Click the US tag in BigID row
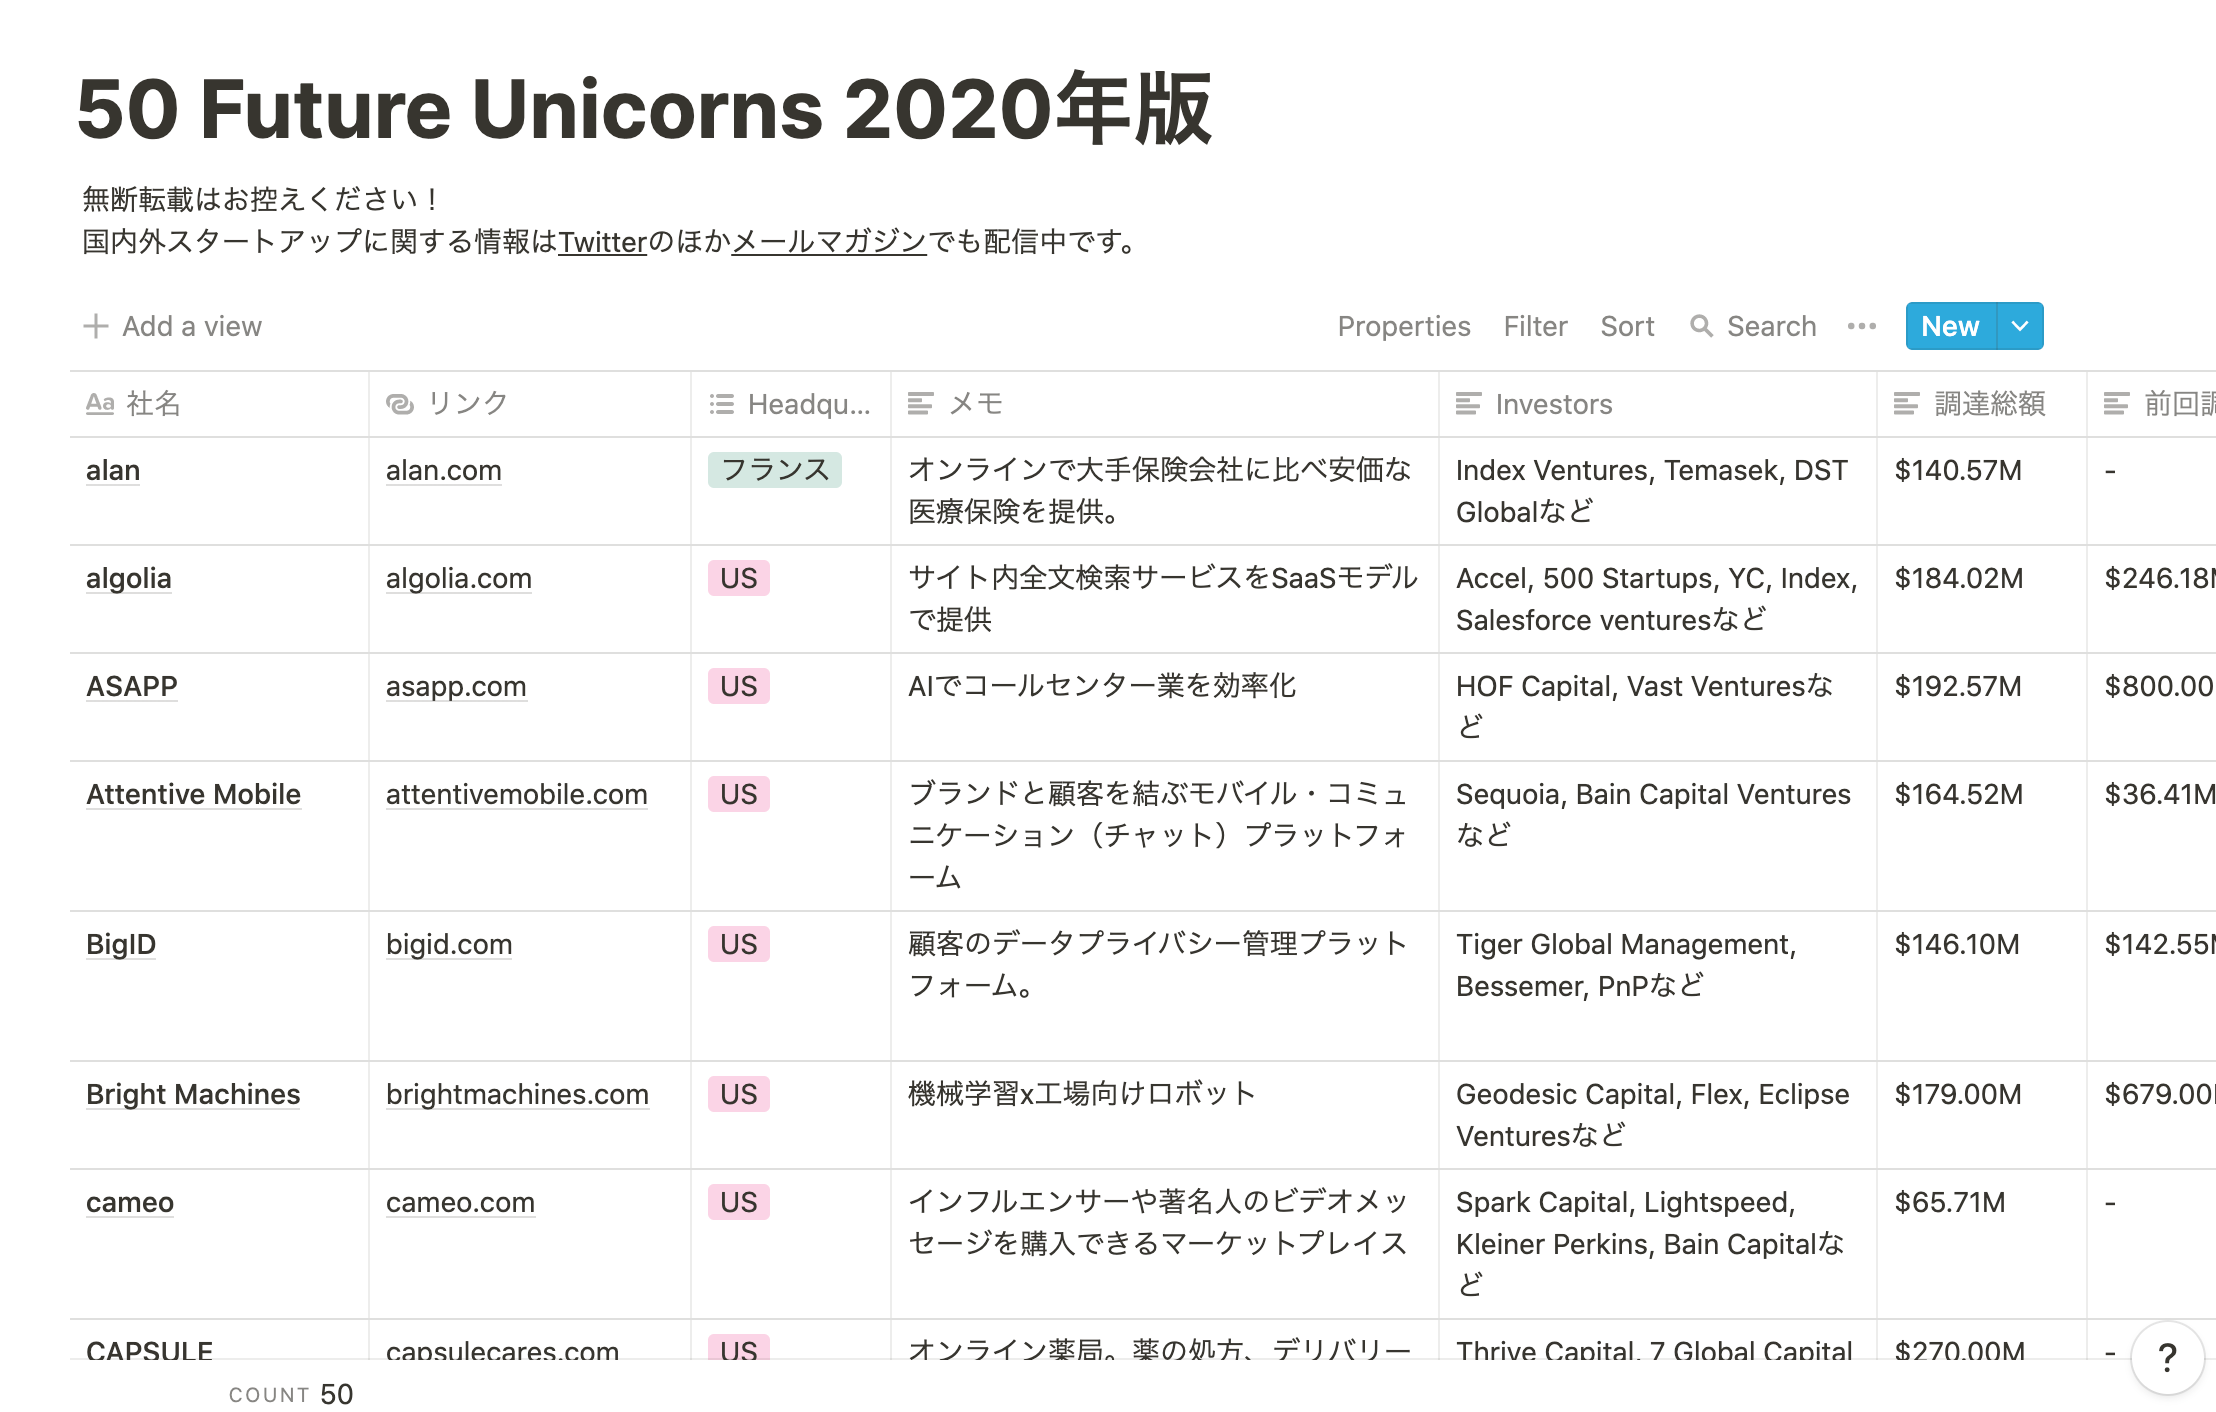Screen dimensions: 2216x1412 (739, 944)
